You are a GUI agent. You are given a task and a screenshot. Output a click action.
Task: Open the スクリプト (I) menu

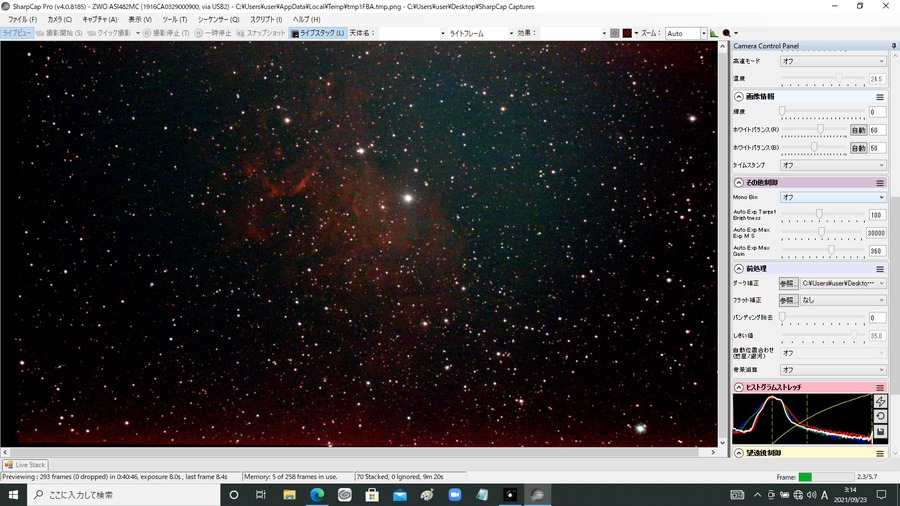pos(266,20)
